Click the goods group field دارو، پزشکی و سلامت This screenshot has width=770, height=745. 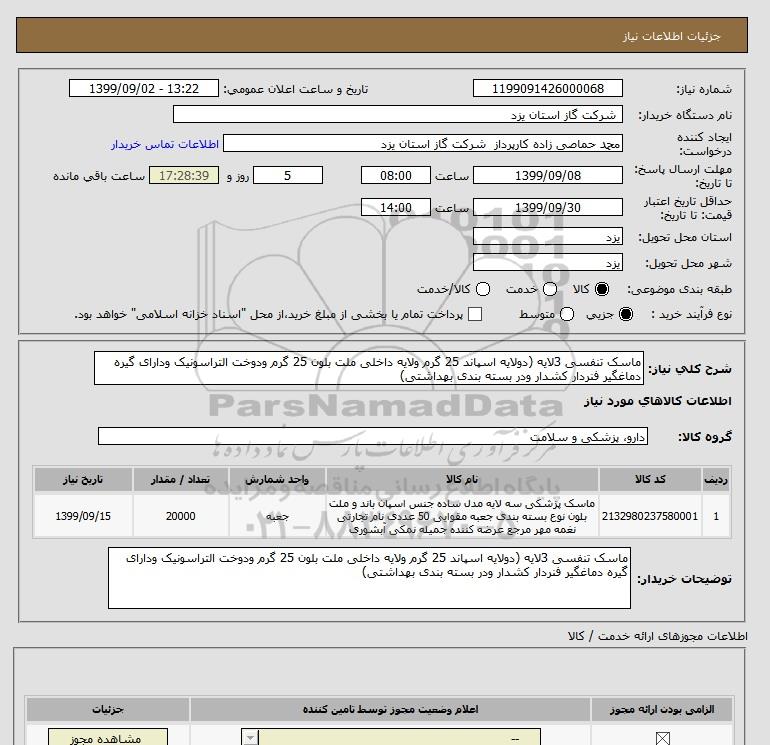point(373,436)
